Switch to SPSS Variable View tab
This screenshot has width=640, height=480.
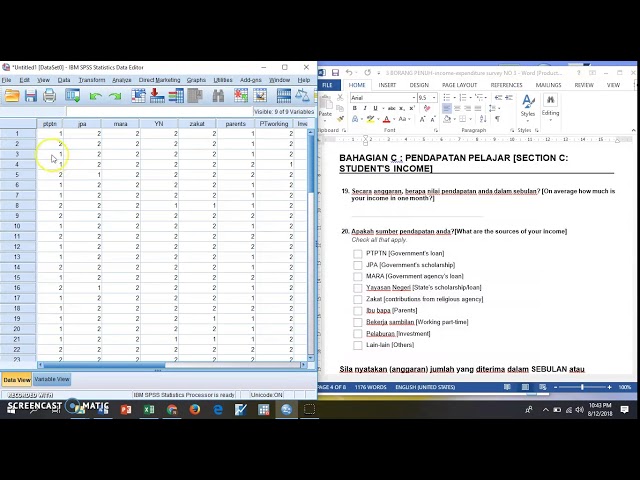52,379
